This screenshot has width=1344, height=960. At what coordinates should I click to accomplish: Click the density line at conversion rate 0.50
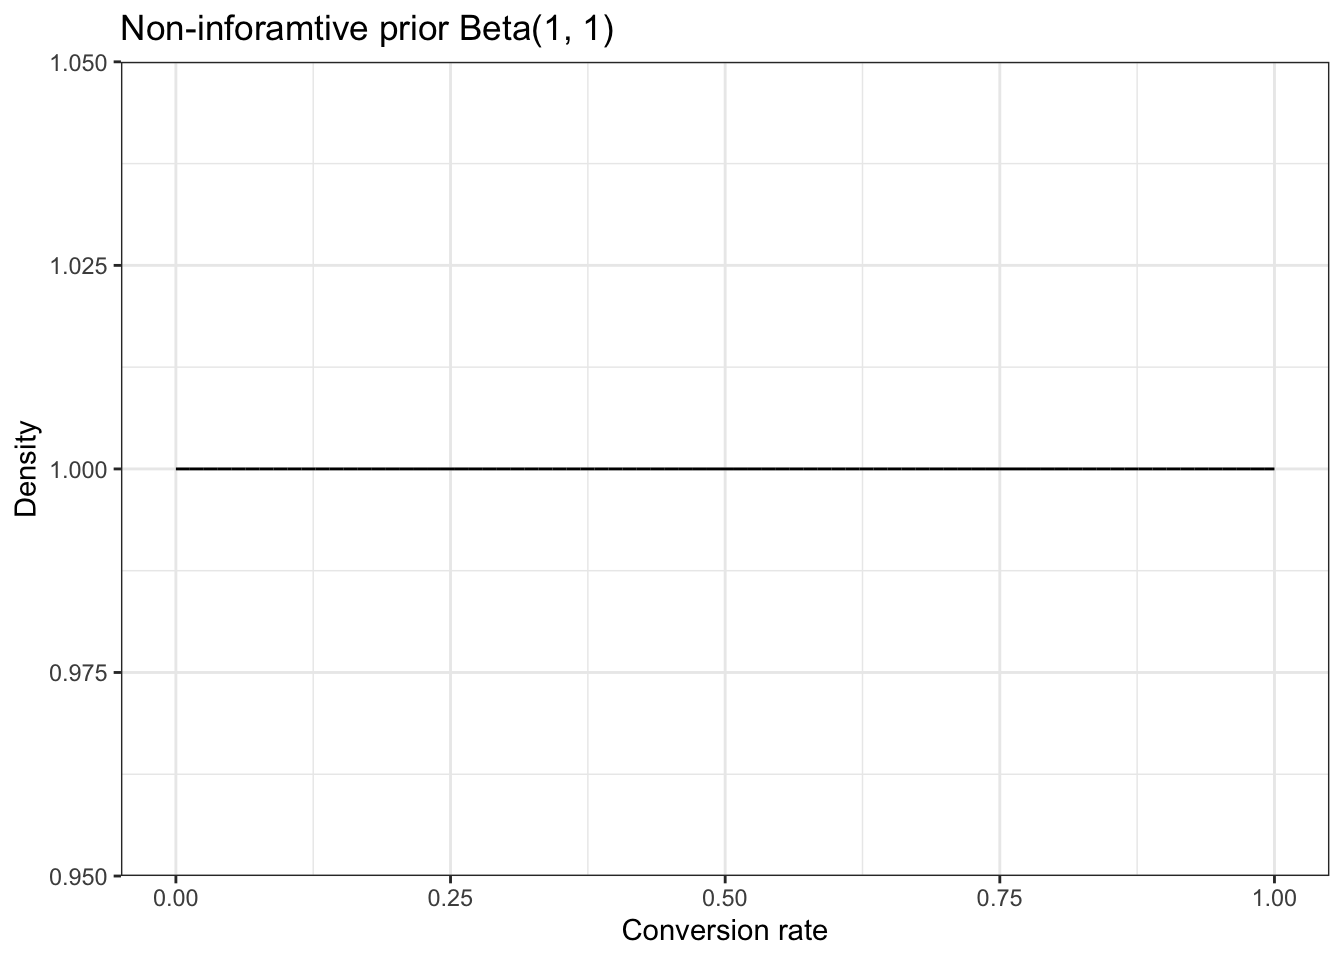(725, 468)
